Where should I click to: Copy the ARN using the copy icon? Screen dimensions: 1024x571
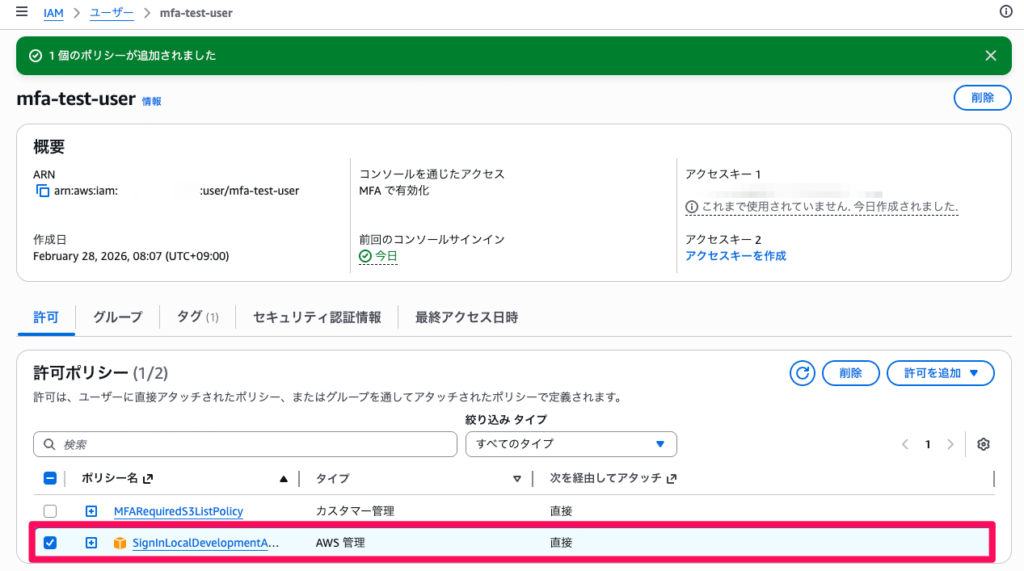pos(42,191)
